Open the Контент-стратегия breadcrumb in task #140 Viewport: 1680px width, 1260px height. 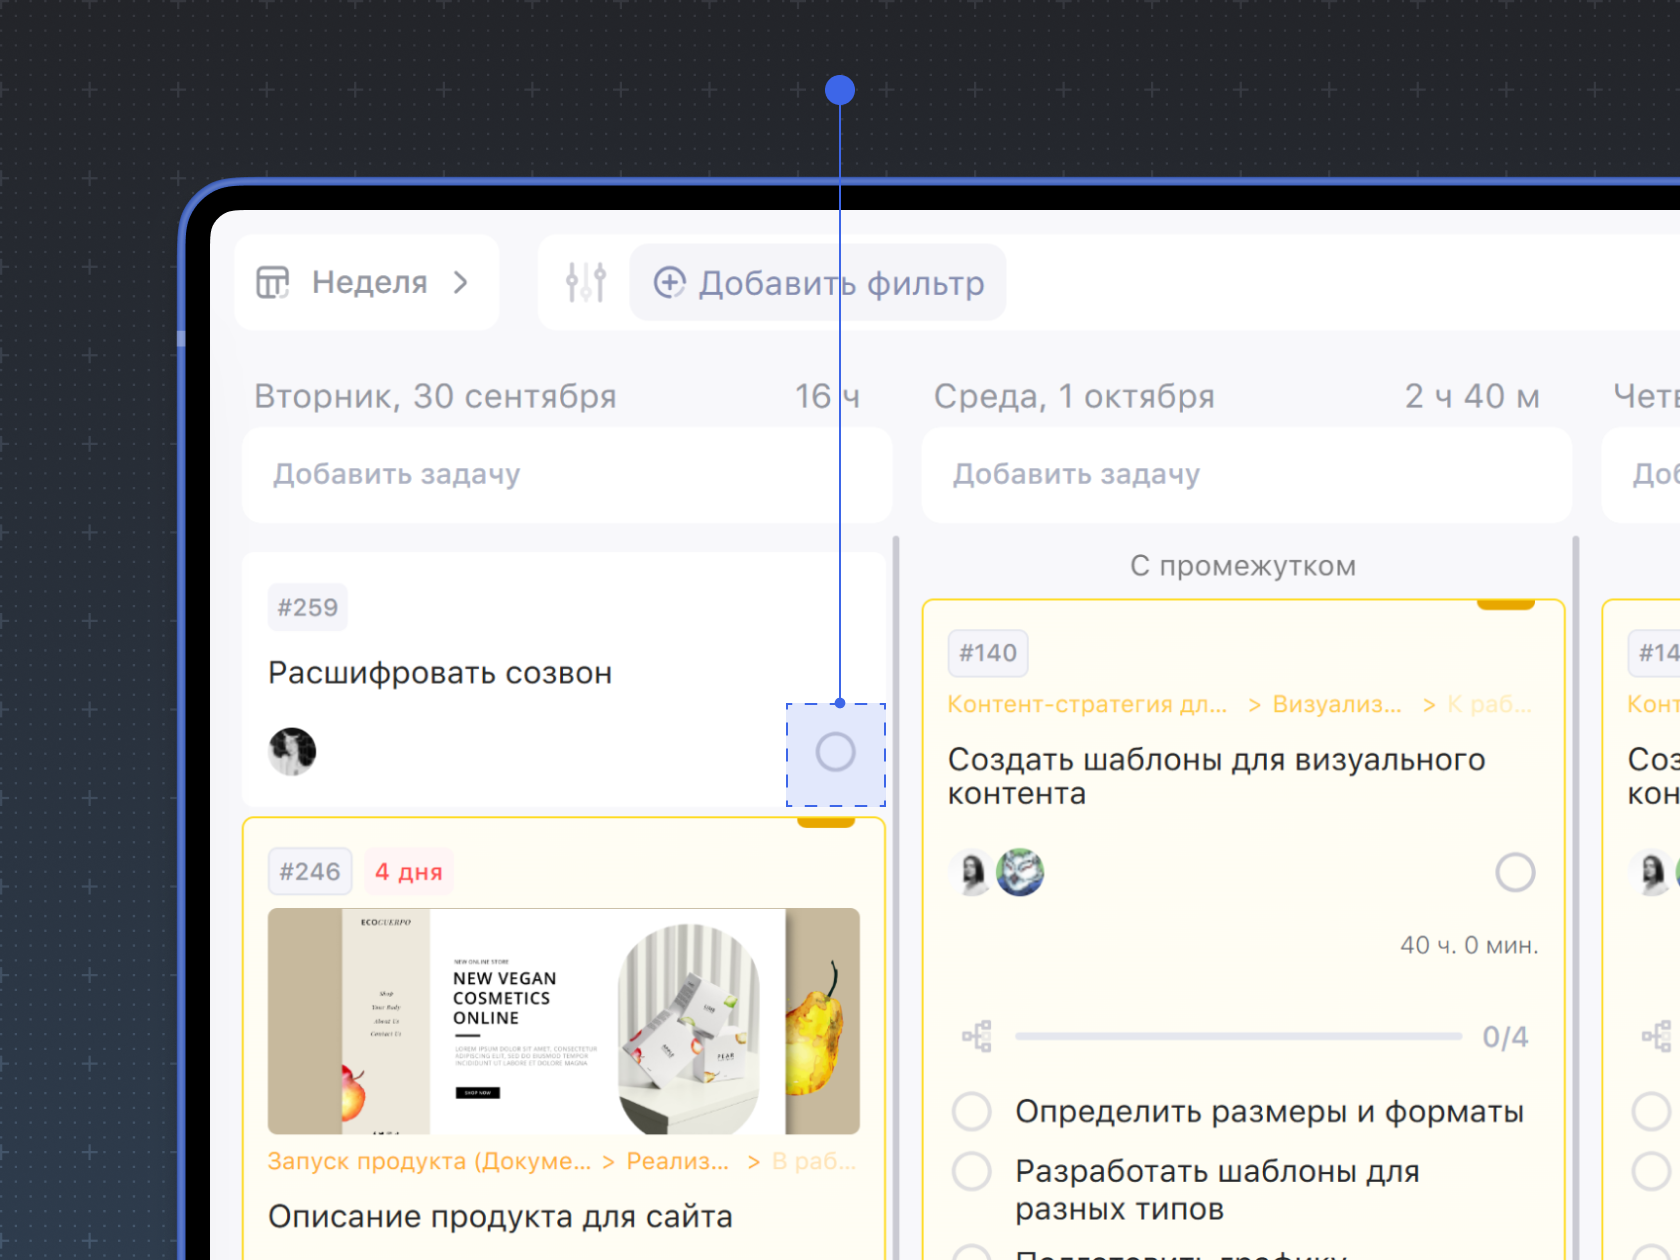click(x=1087, y=704)
